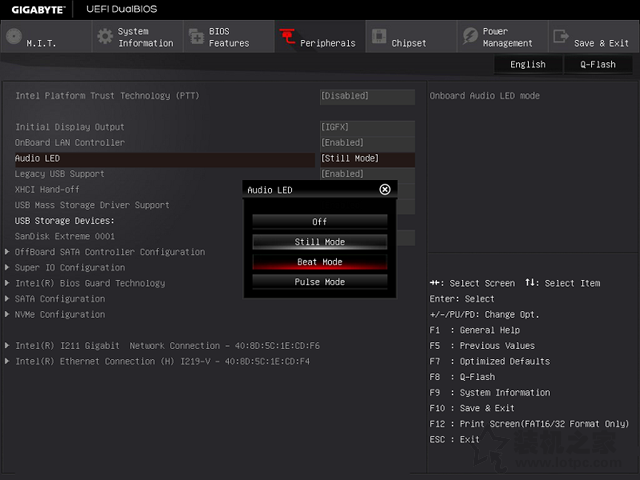Pick Still Mode in the popup
The image size is (640, 480).
point(319,242)
